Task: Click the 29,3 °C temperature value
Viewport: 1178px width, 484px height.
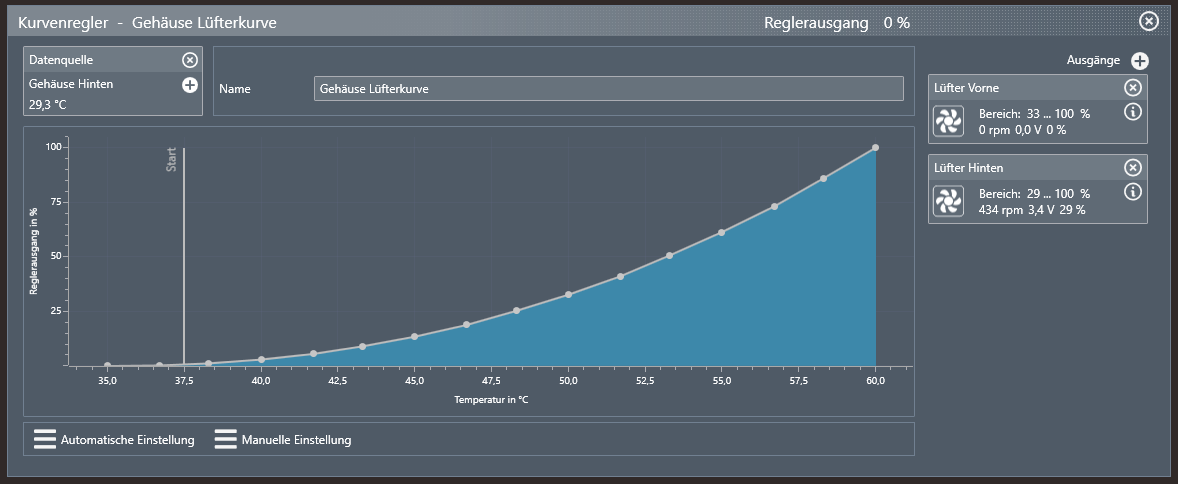Action: (48, 105)
